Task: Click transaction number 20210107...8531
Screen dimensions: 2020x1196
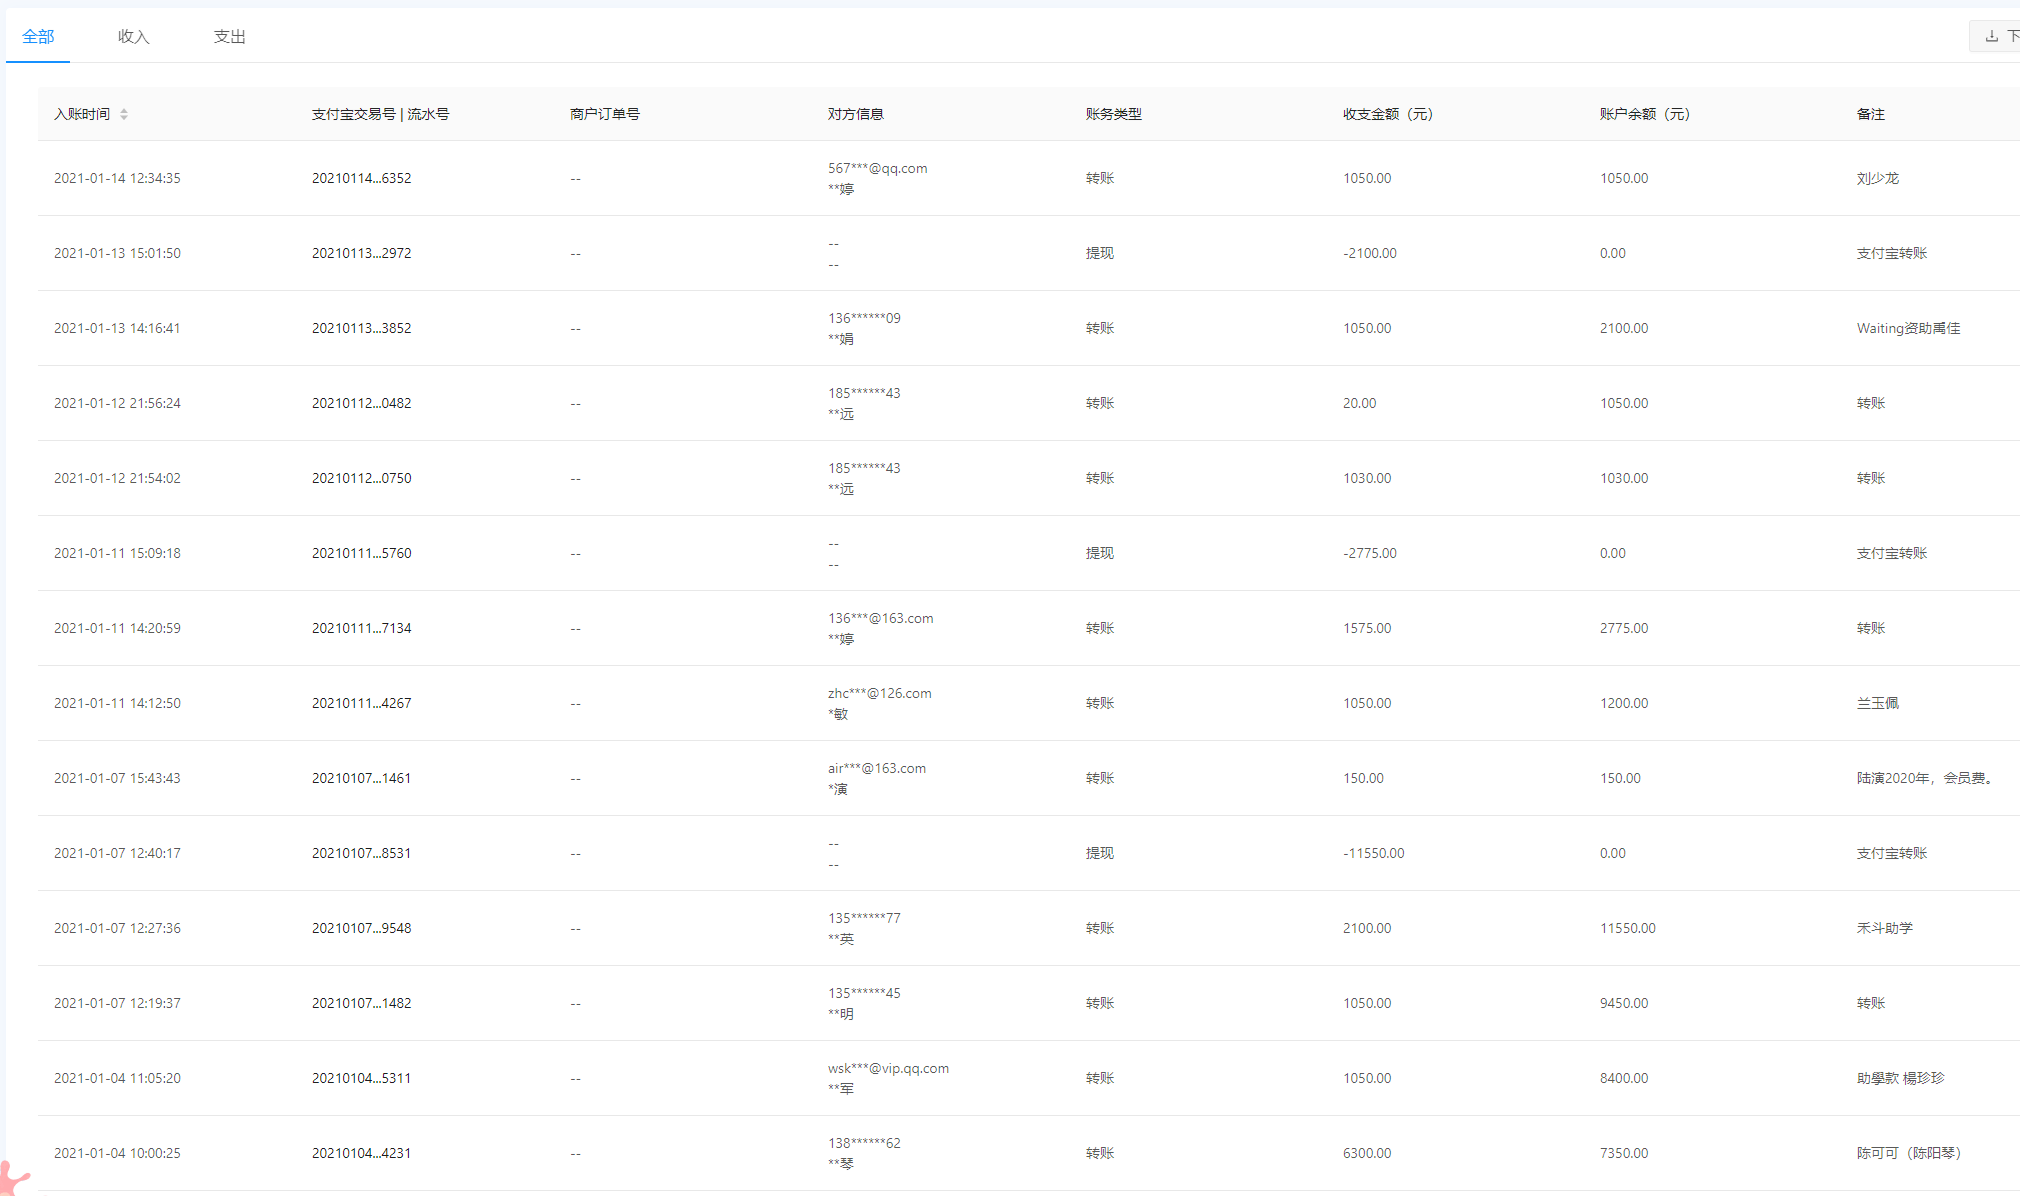Action: point(361,853)
